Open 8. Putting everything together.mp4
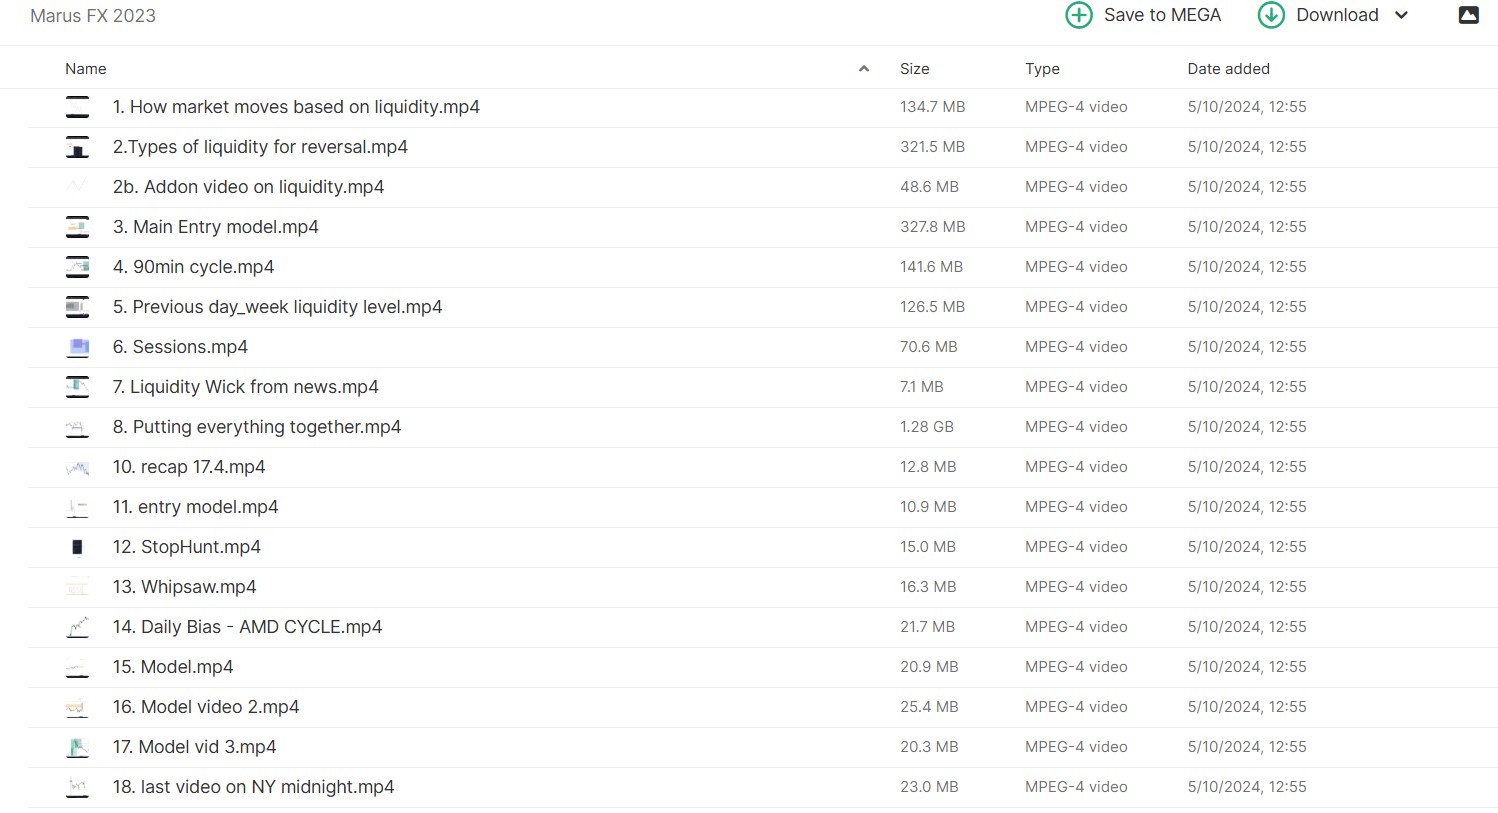This screenshot has width=1498, height=813. point(257,427)
